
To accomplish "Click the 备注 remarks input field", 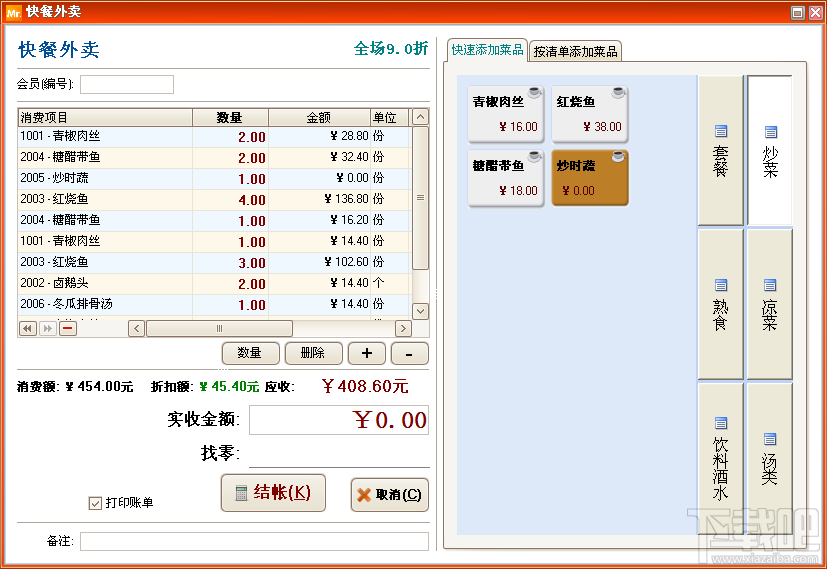I will tap(254, 541).
